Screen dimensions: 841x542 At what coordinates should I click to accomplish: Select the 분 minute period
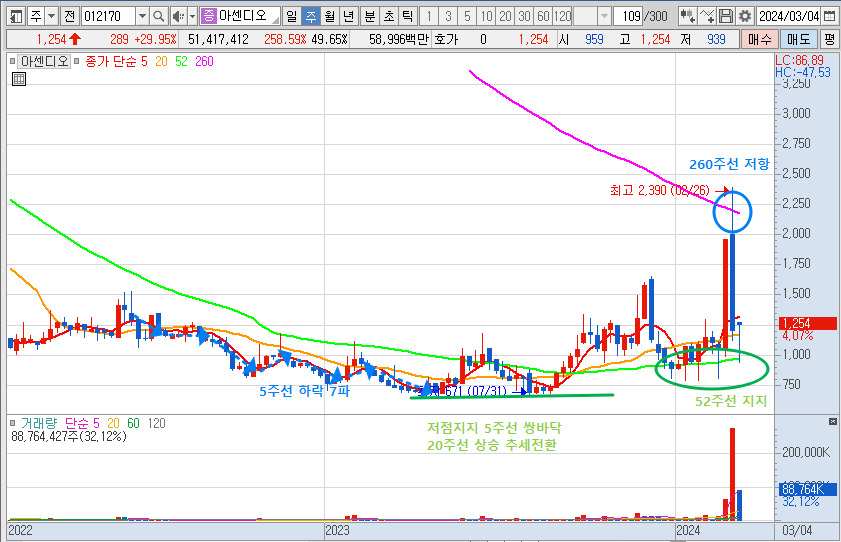(x=370, y=16)
